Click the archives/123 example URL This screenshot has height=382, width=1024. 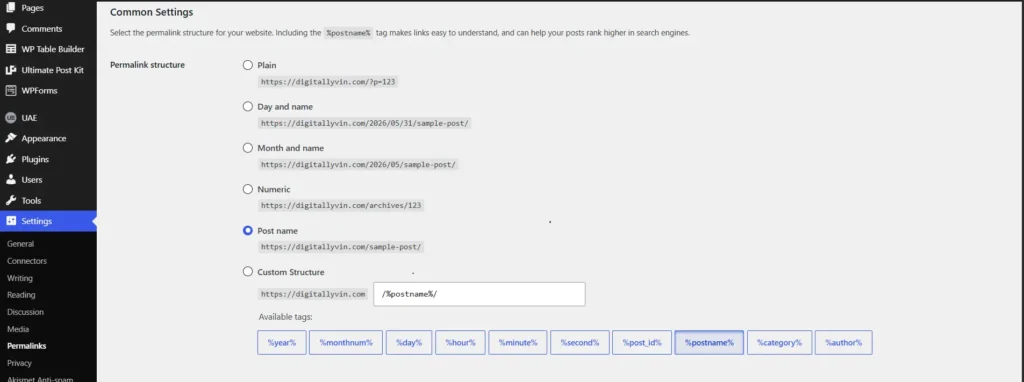point(342,206)
